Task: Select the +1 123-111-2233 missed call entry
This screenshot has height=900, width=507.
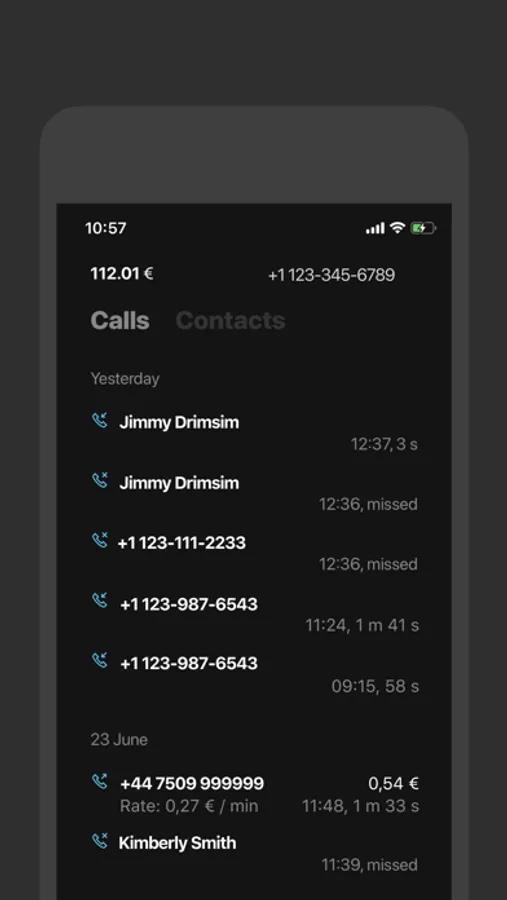Action: (x=254, y=553)
